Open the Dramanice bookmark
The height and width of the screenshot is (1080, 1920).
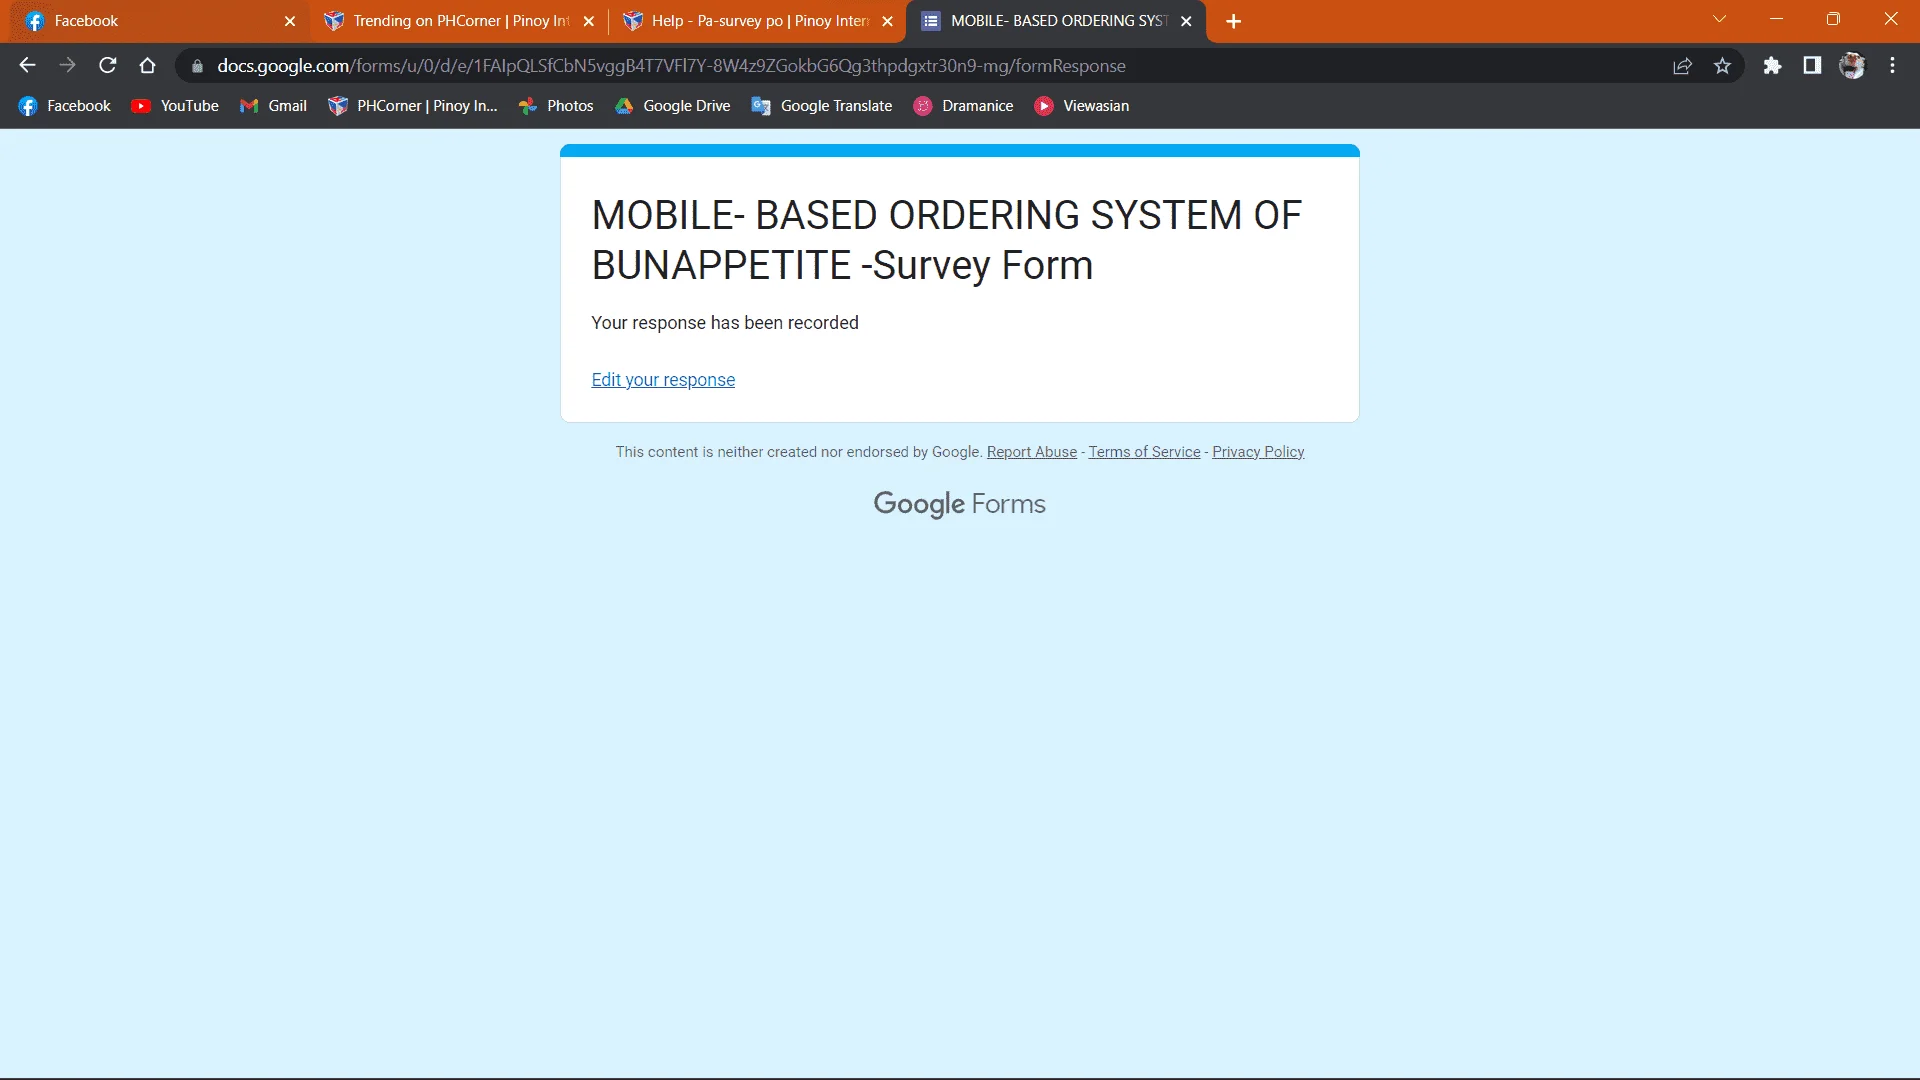964,106
